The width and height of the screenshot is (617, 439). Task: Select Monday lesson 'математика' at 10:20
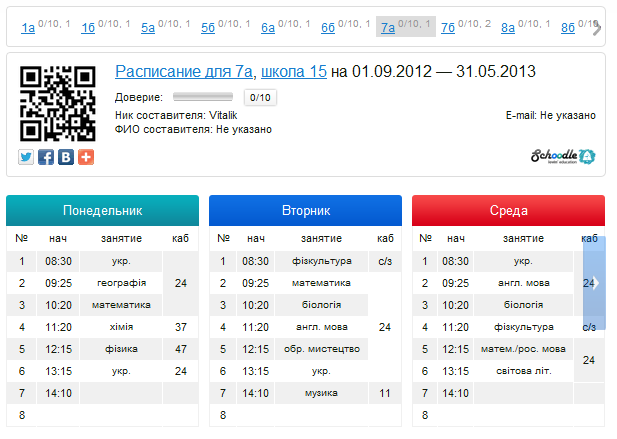[121, 305]
